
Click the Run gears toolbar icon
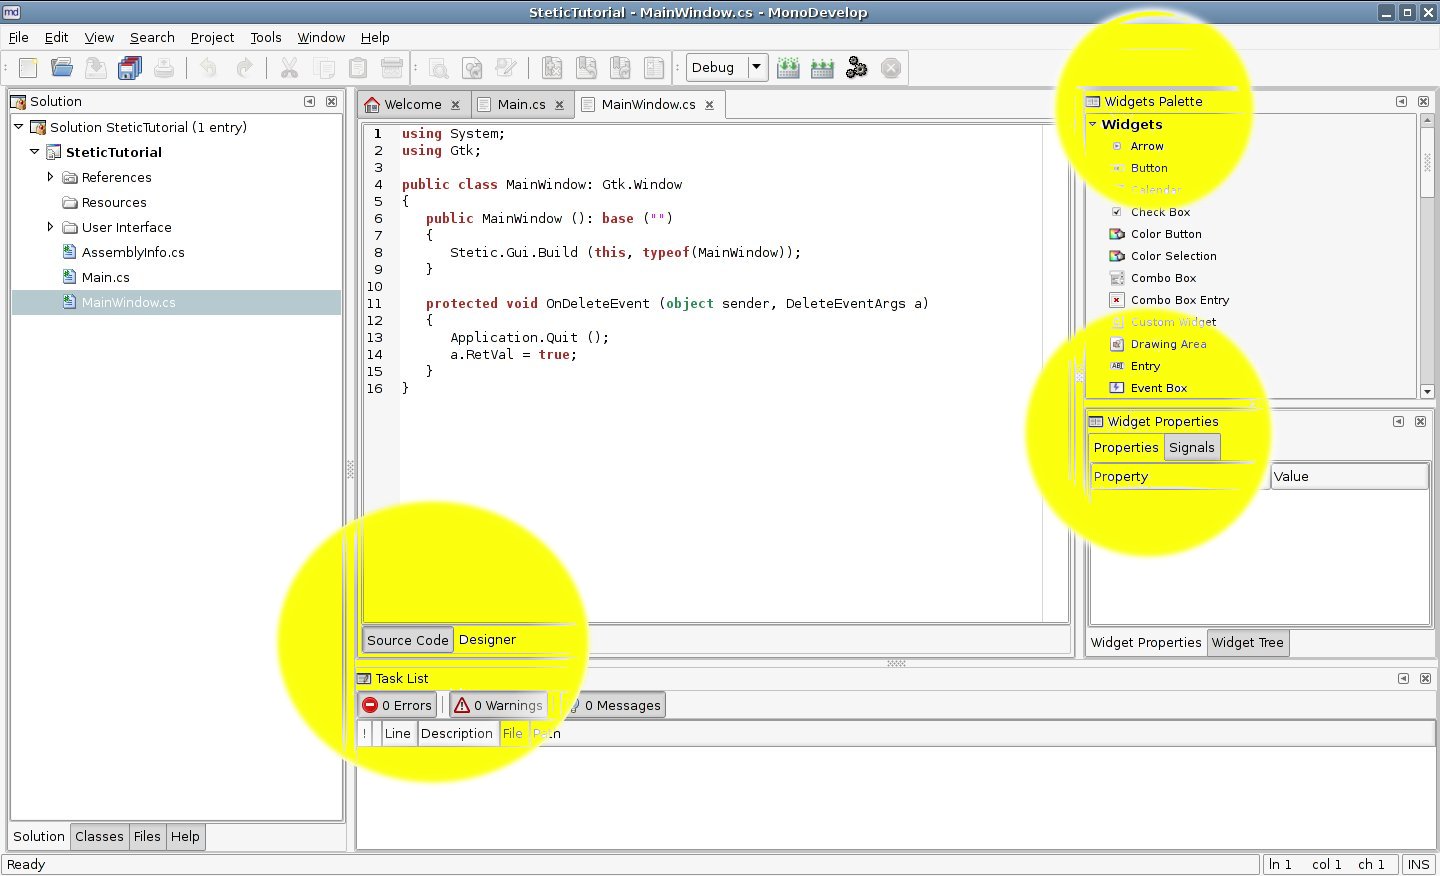[856, 68]
